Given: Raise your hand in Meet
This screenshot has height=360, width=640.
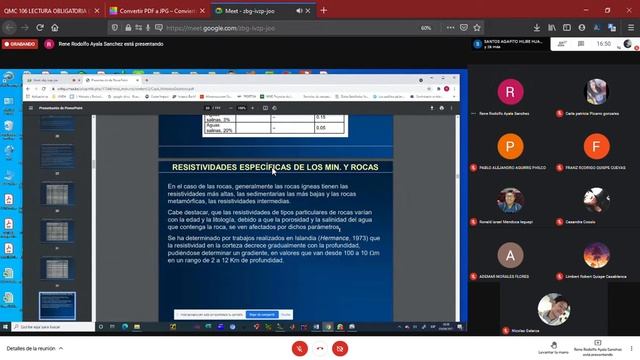Looking at the screenshot, I should [553, 348].
